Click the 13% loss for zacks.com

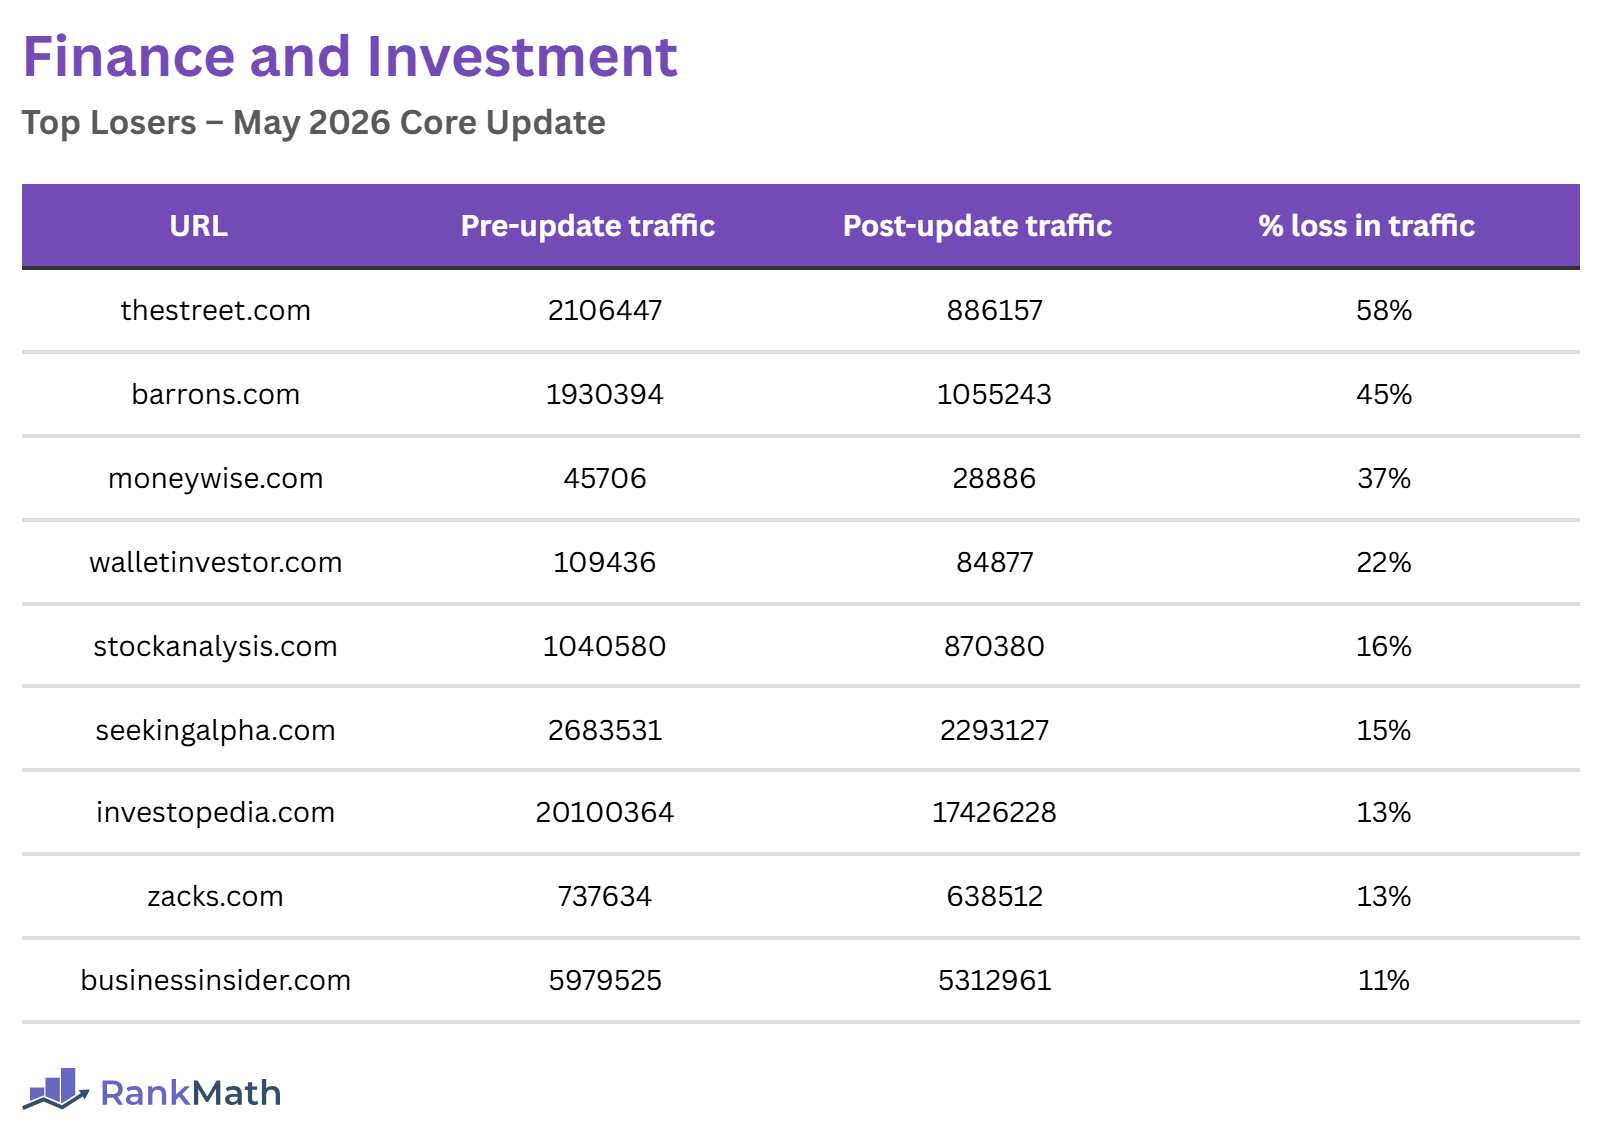click(x=1384, y=896)
